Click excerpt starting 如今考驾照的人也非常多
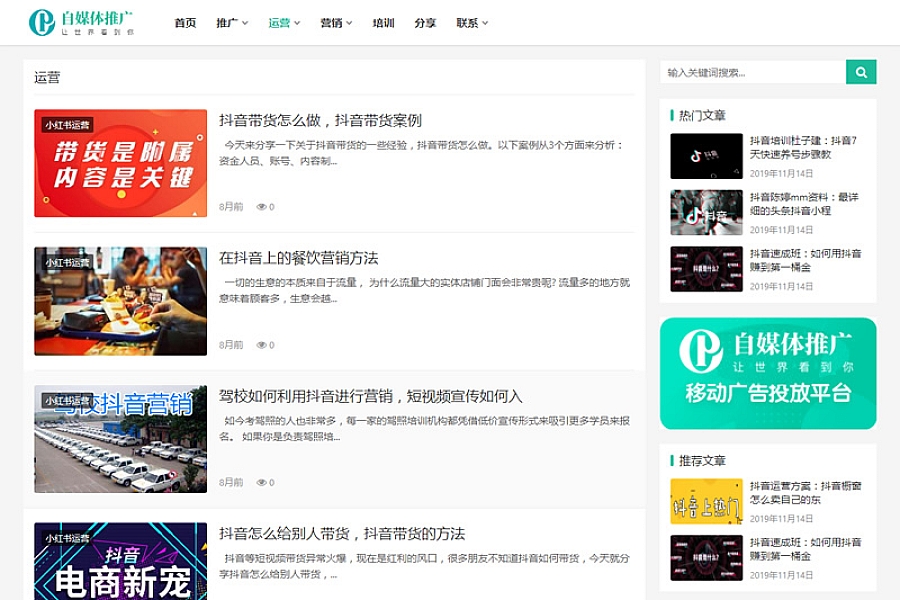The height and width of the screenshot is (600, 900). [x=424, y=428]
